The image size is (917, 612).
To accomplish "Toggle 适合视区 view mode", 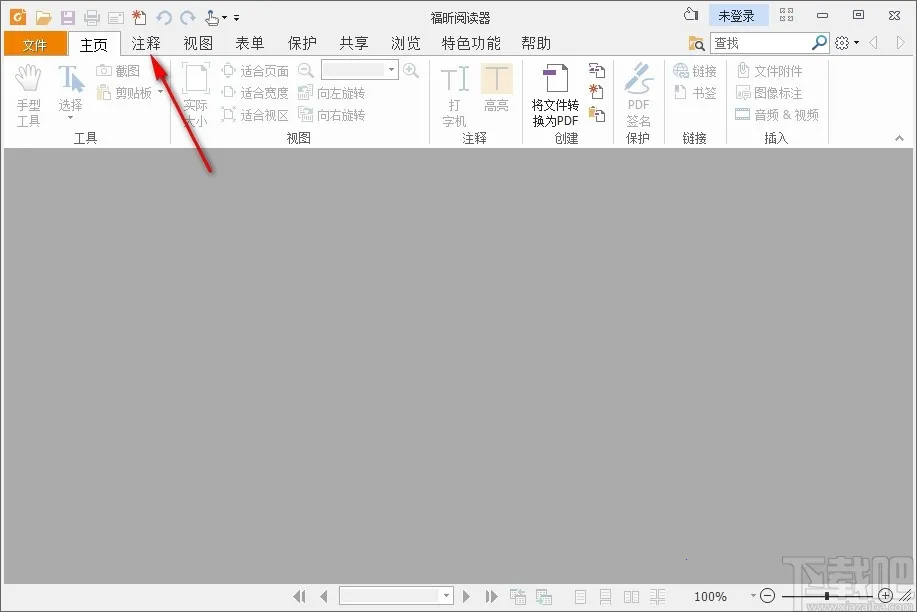I will click(255, 114).
